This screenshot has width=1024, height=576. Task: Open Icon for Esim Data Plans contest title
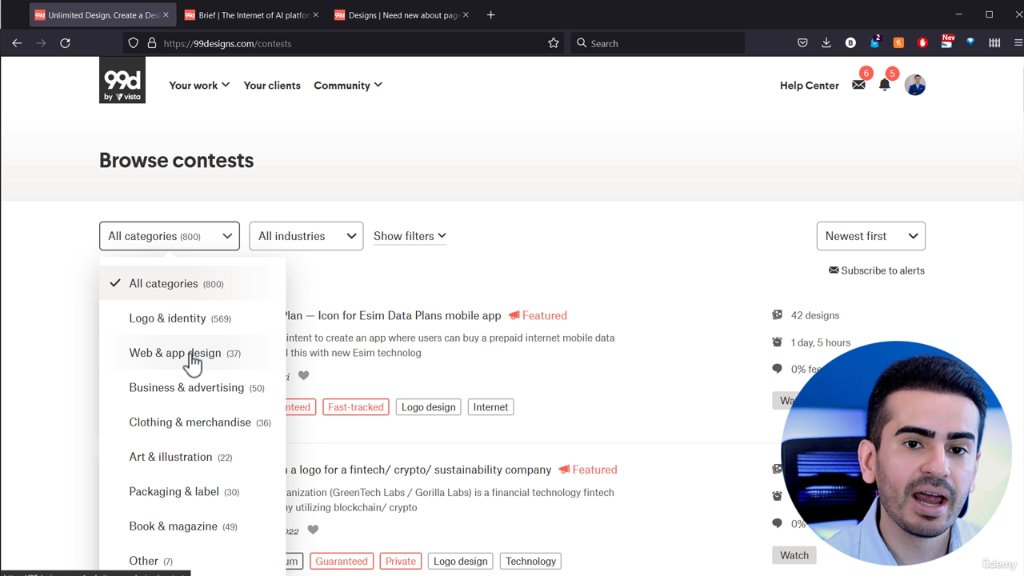[394, 315]
